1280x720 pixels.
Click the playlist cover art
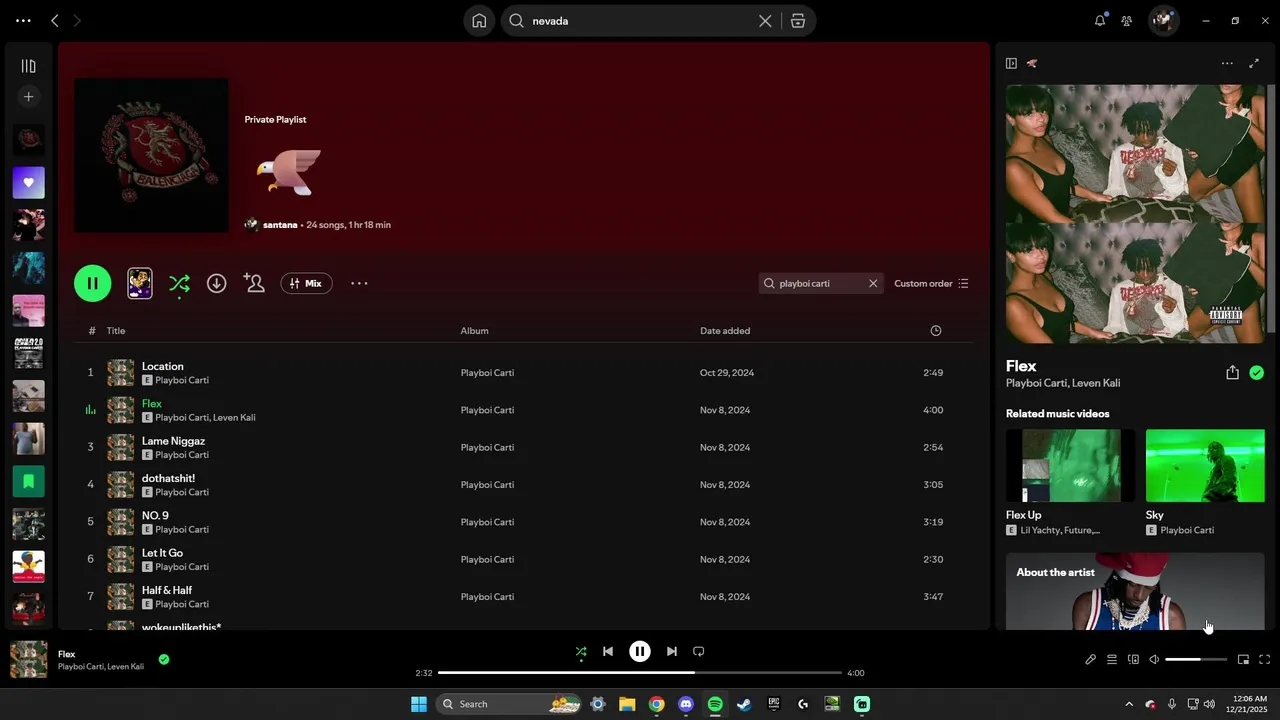[151, 155]
